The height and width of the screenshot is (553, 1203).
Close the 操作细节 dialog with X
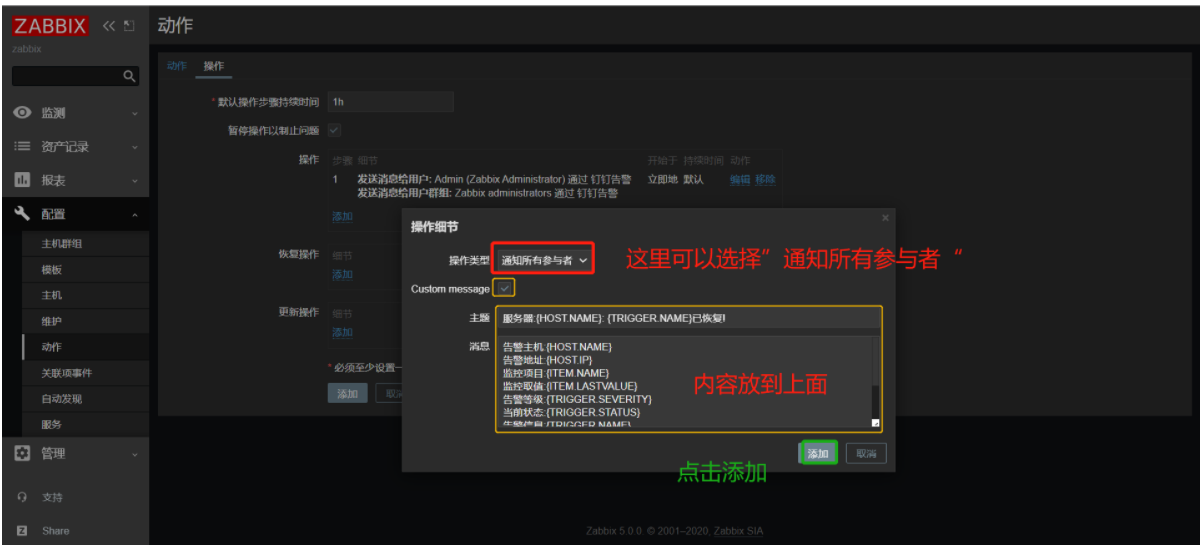point(885,217)
